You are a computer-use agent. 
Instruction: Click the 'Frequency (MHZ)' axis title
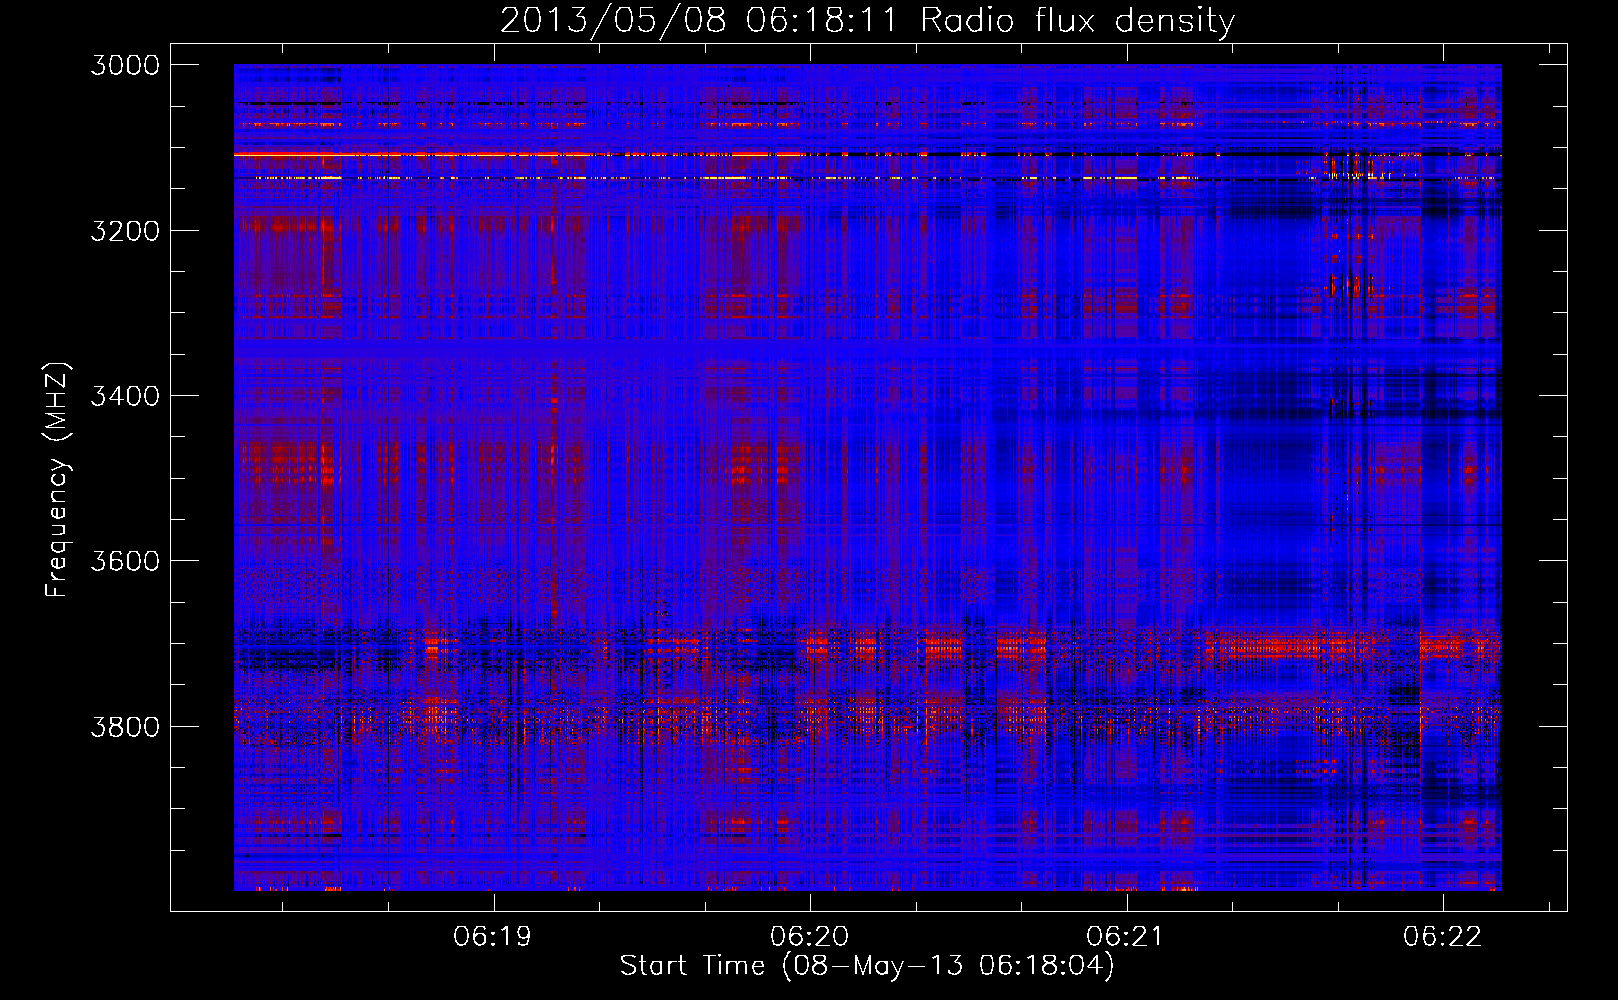(58, 480)
